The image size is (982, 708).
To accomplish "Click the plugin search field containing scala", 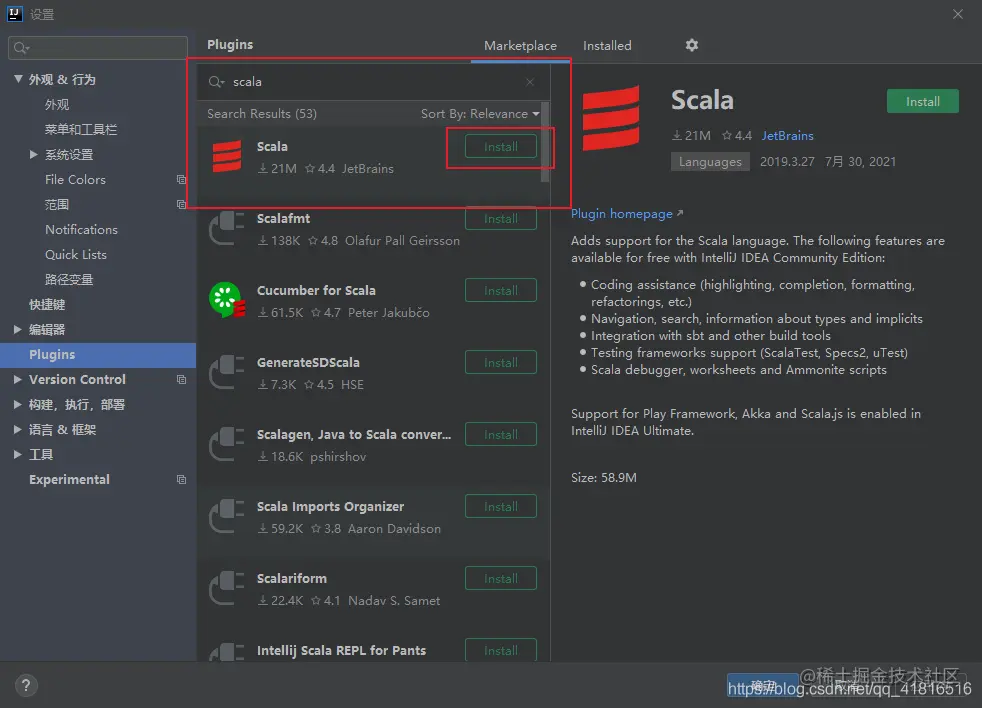I will [374, 82].
